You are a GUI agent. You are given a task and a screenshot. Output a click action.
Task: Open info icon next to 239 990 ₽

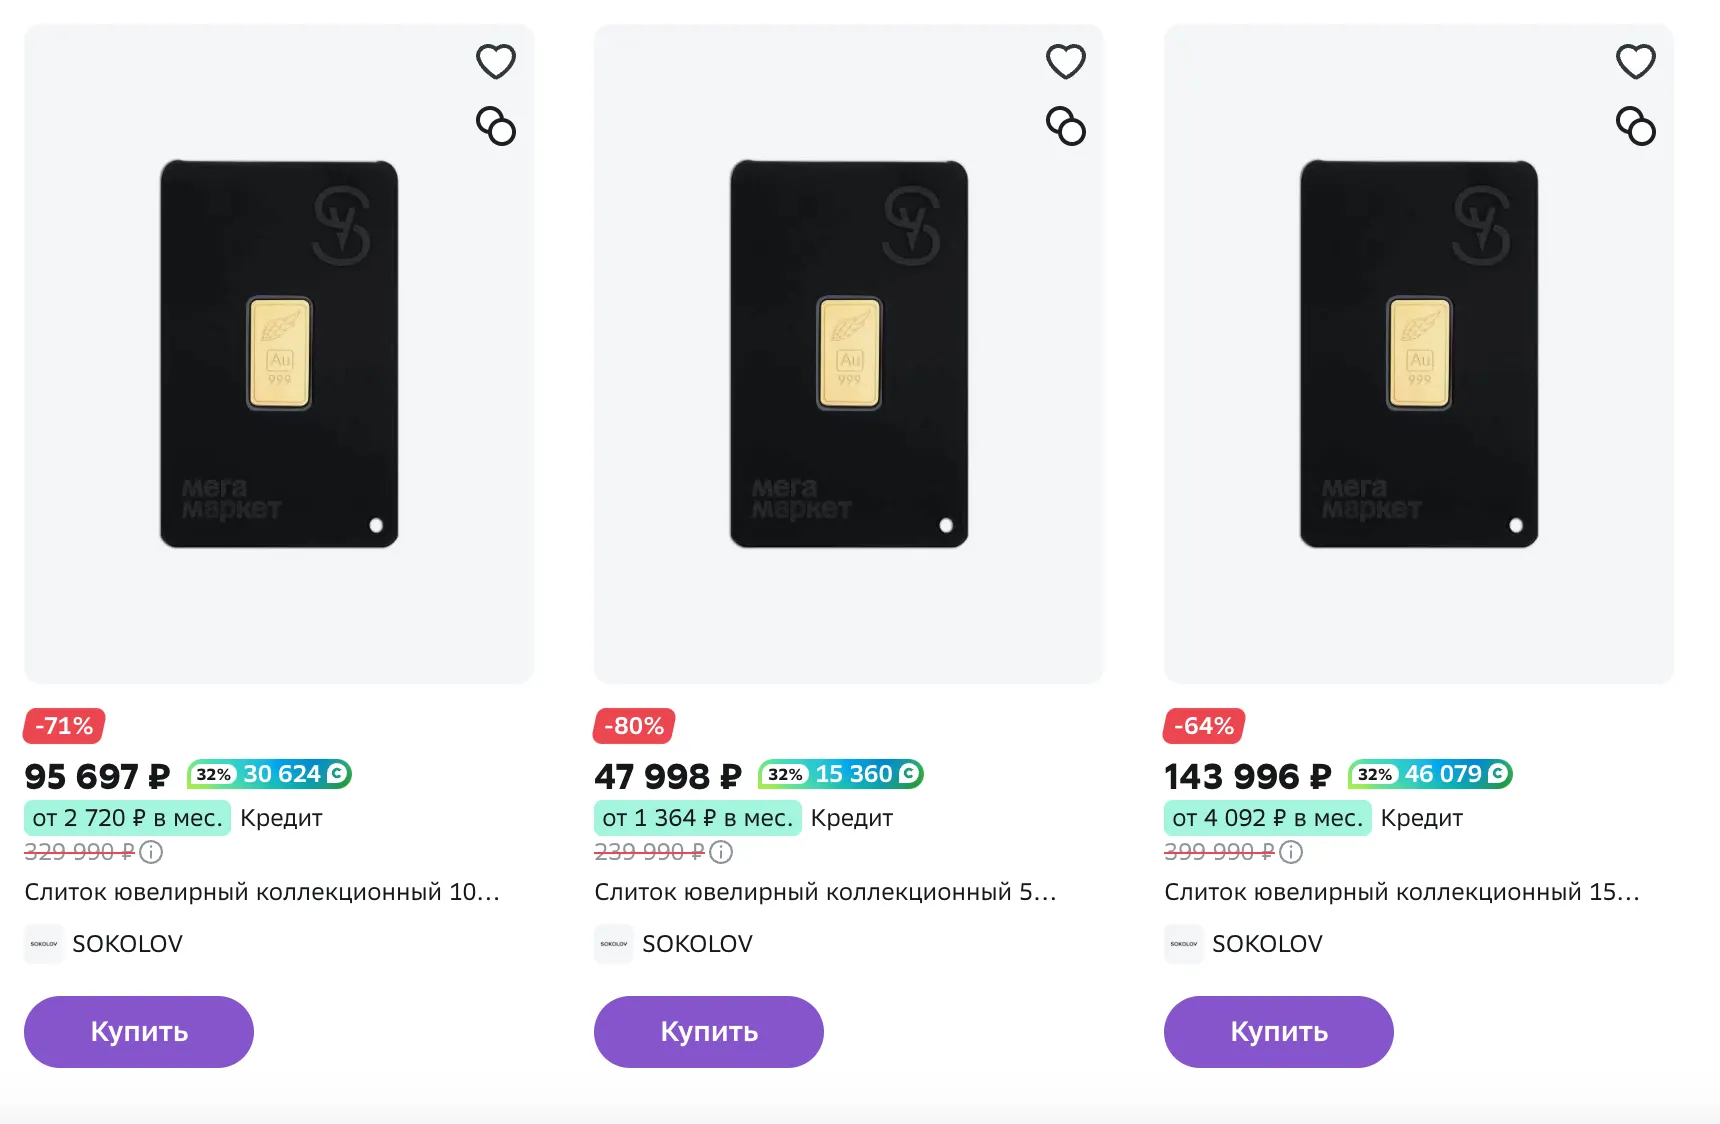[x=721, y=852]
